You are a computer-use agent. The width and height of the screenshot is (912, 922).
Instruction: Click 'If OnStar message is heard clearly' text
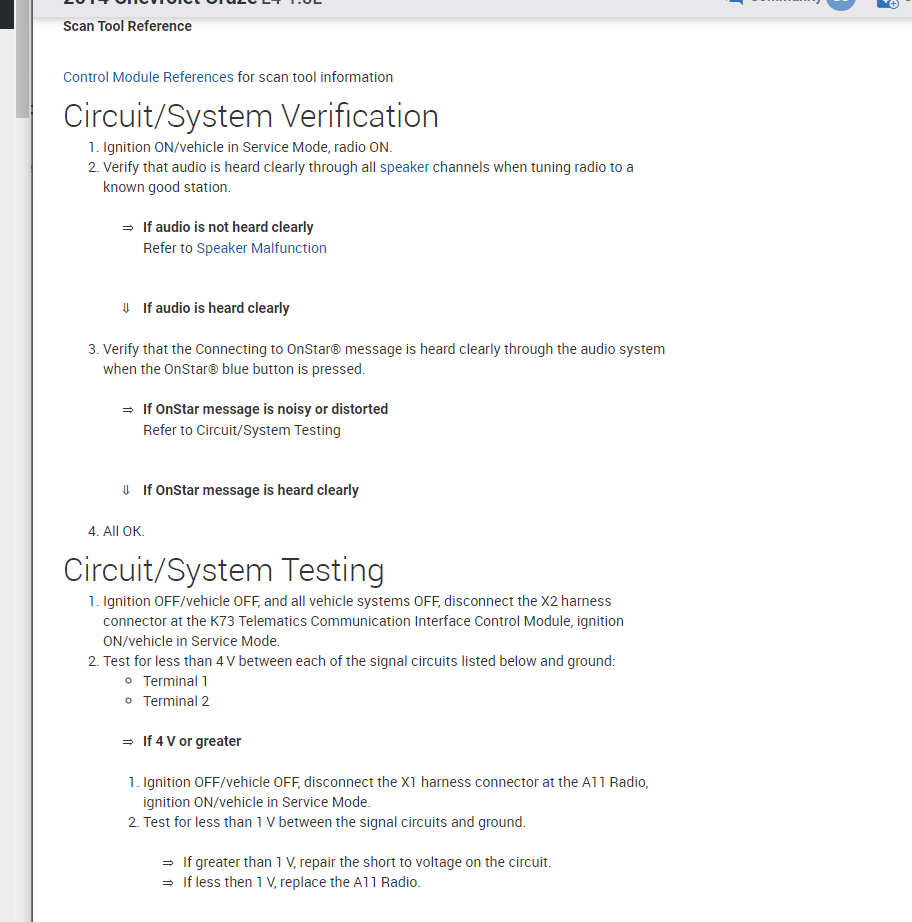coord(250,490)
